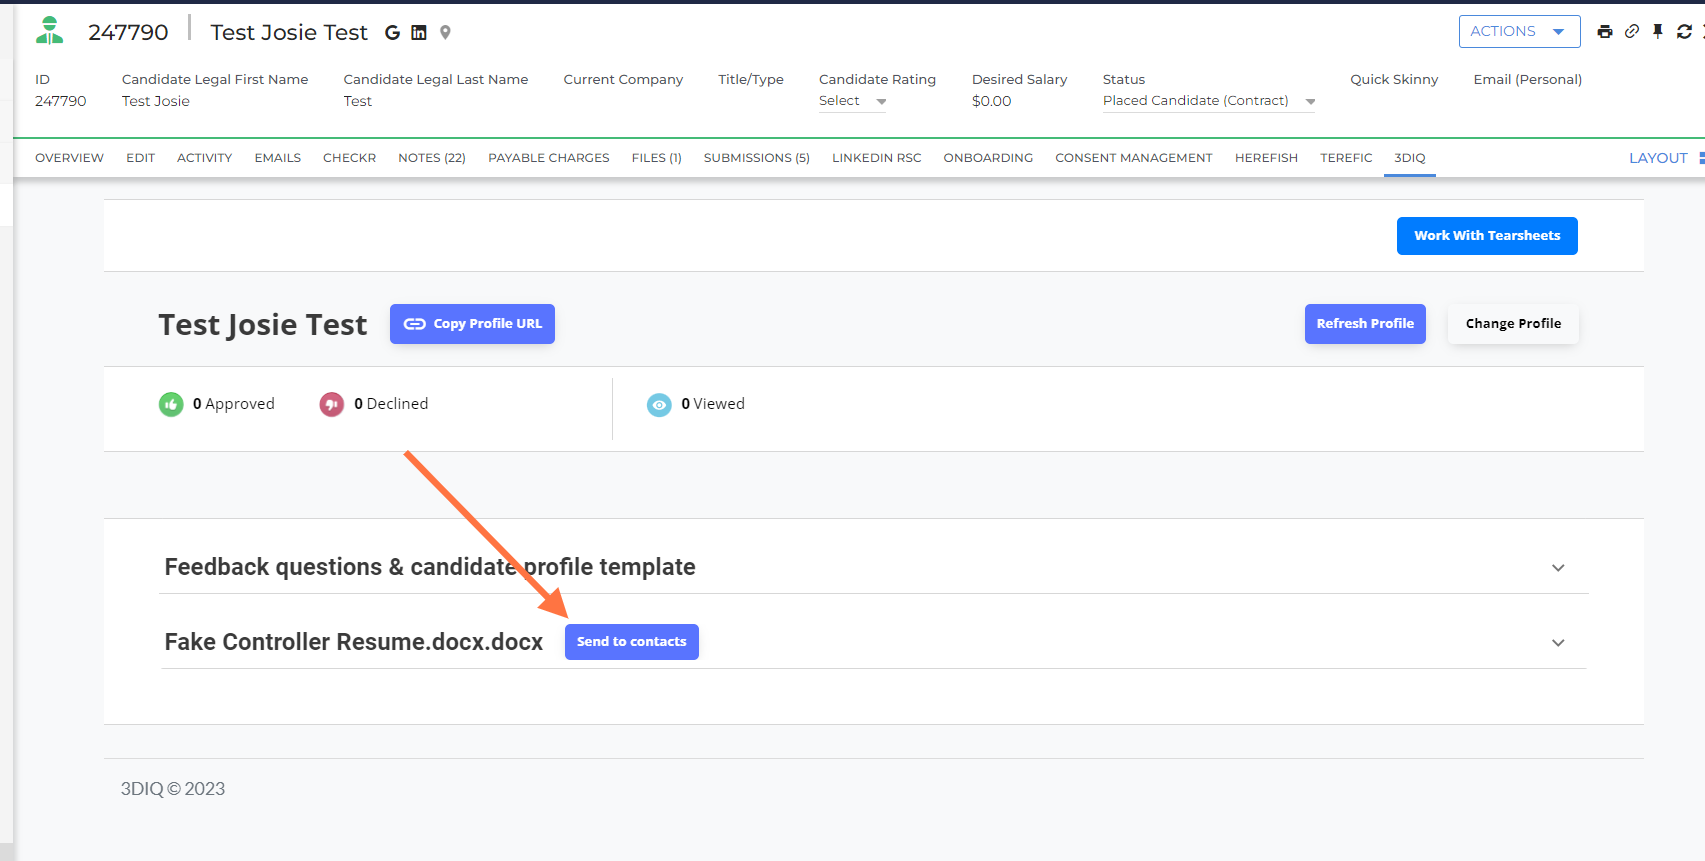1705x861 pixels.
Task: Click the ID value 247790 under ID
Action: click(61, 101)
